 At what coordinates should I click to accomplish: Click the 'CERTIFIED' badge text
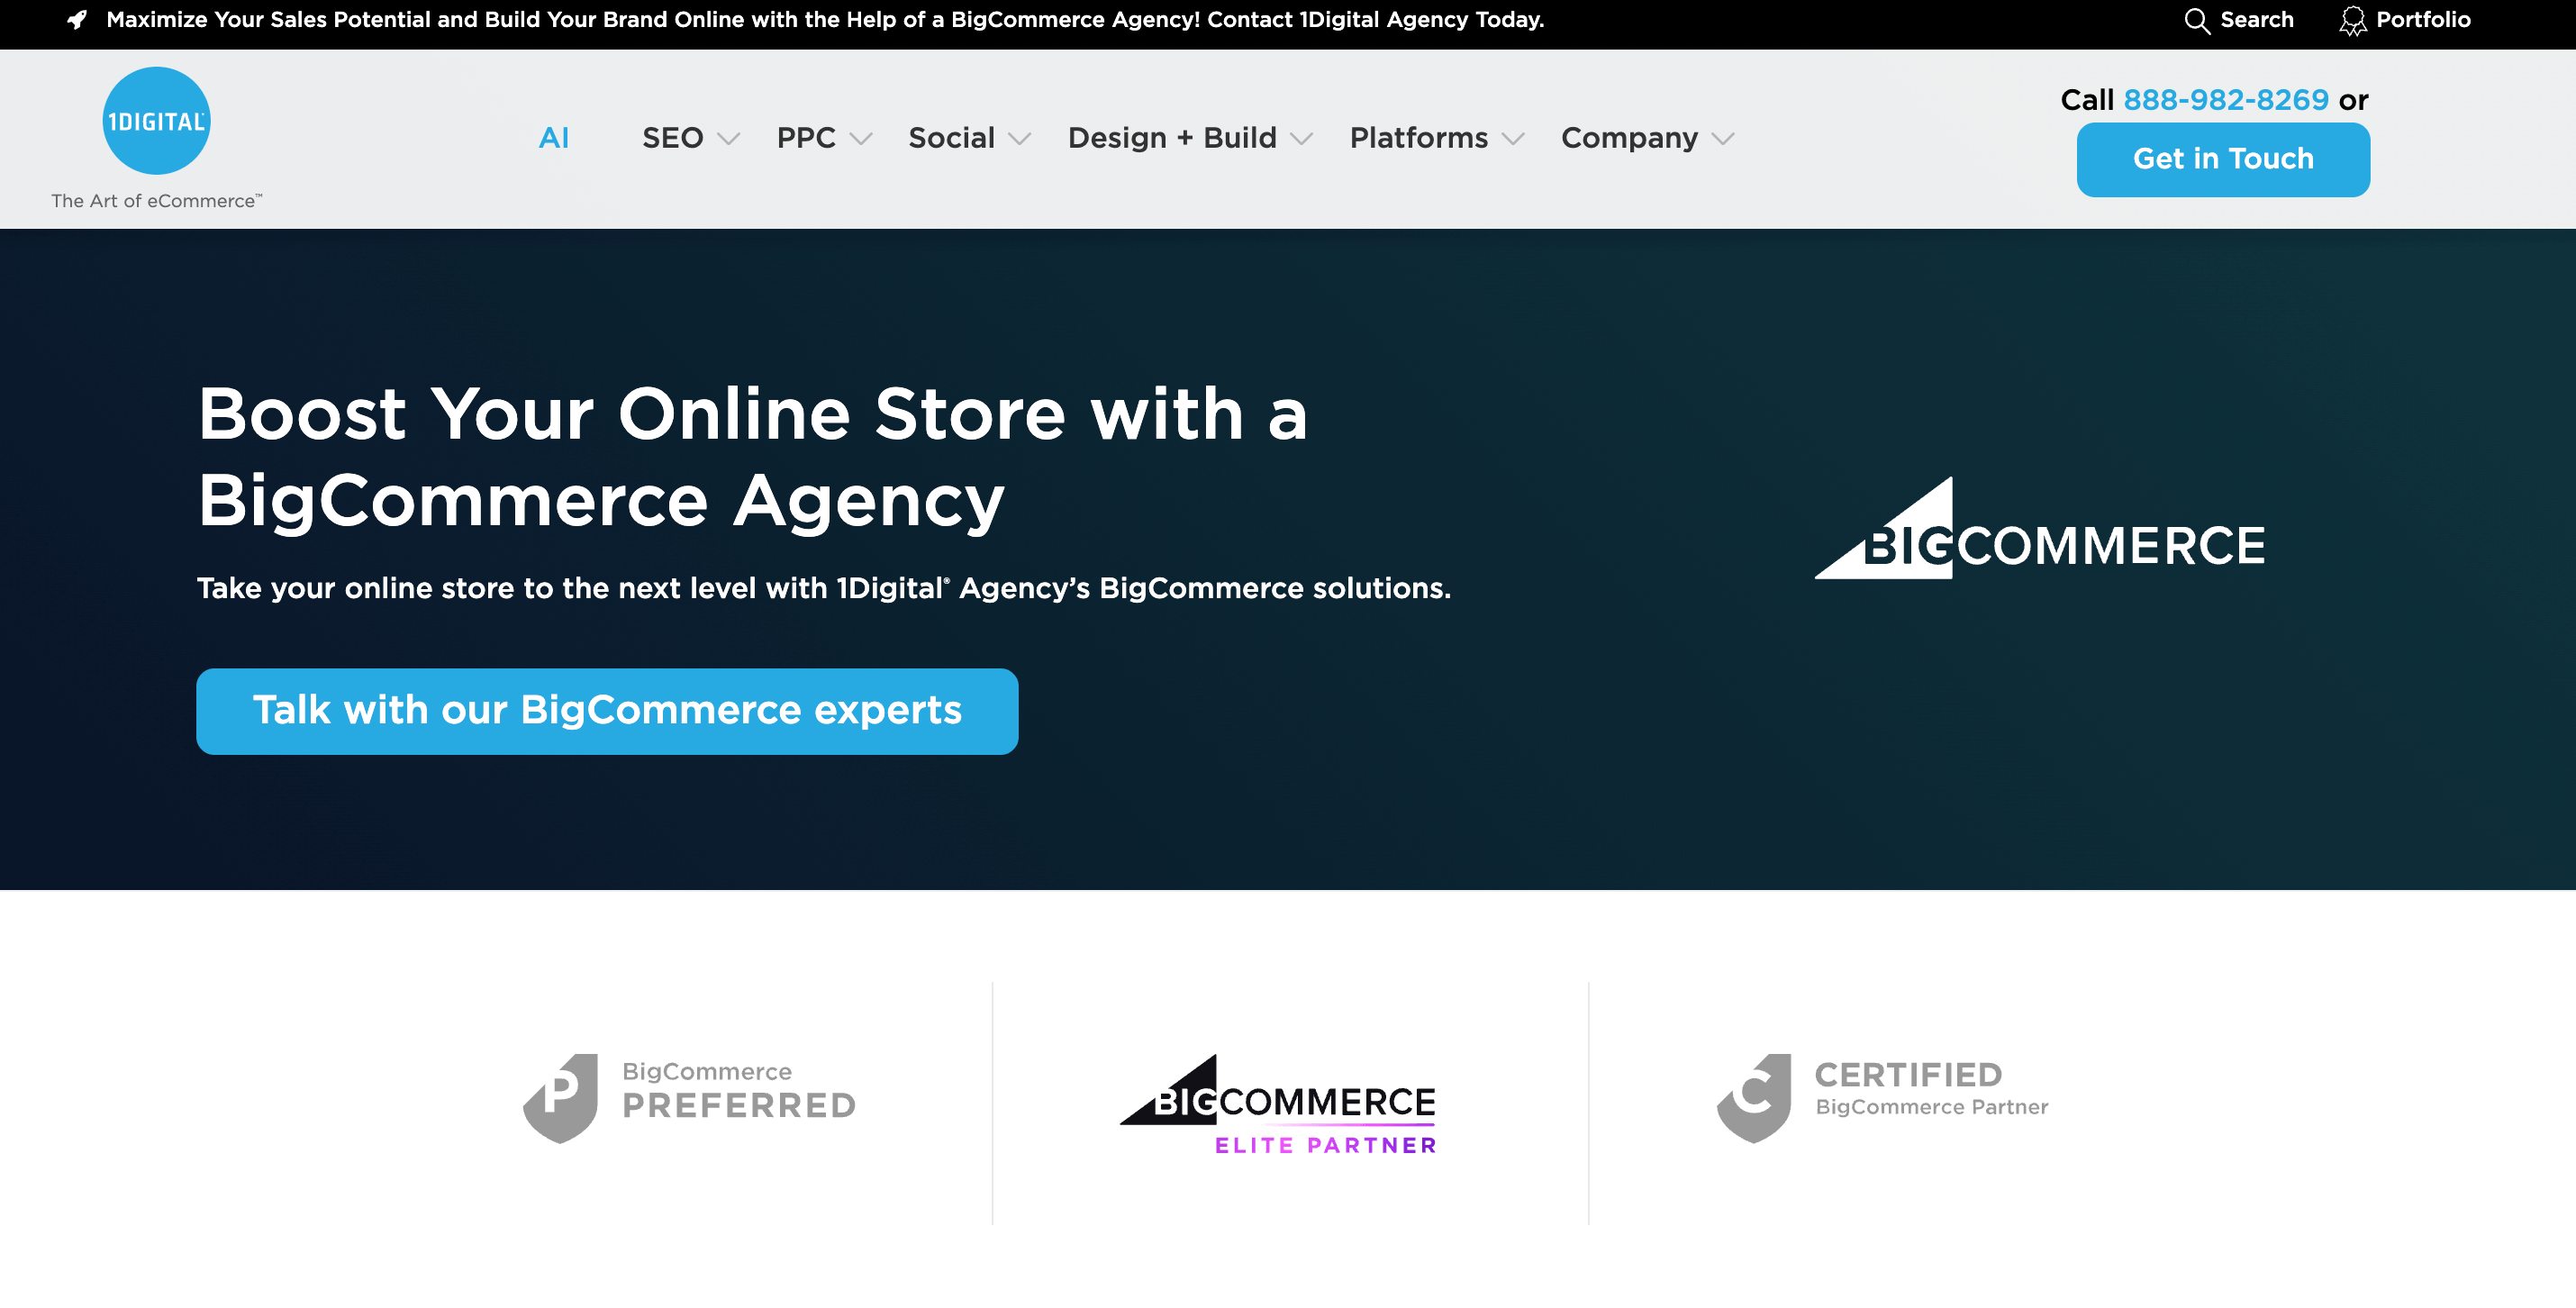[1908, 1075]
